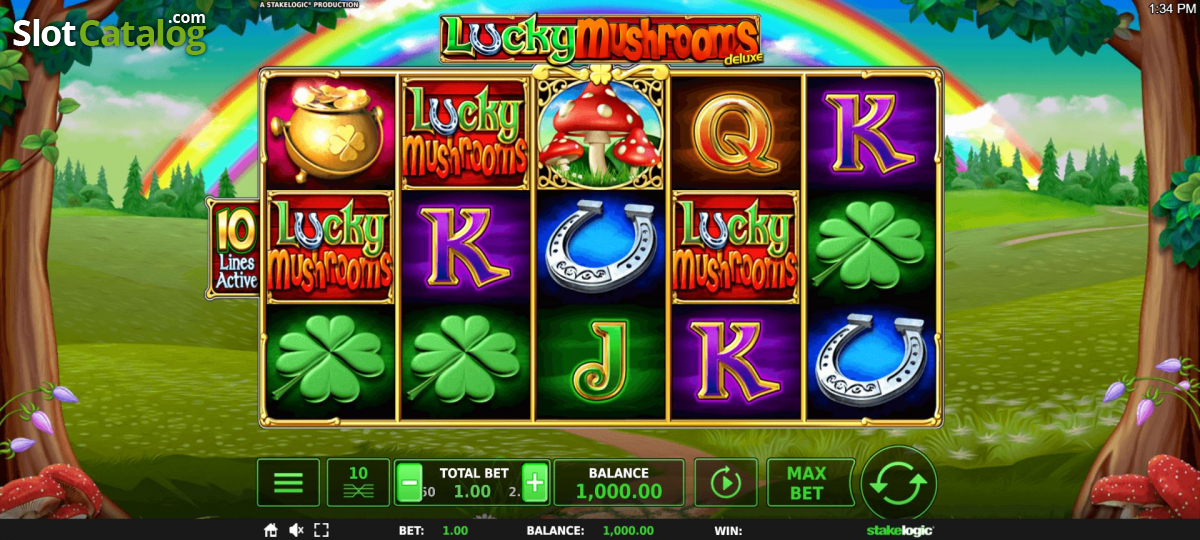The height and width of the screenshot is (540, 1200).
Task: Toggle fullscreen mode icon
Action: point(321,531)
